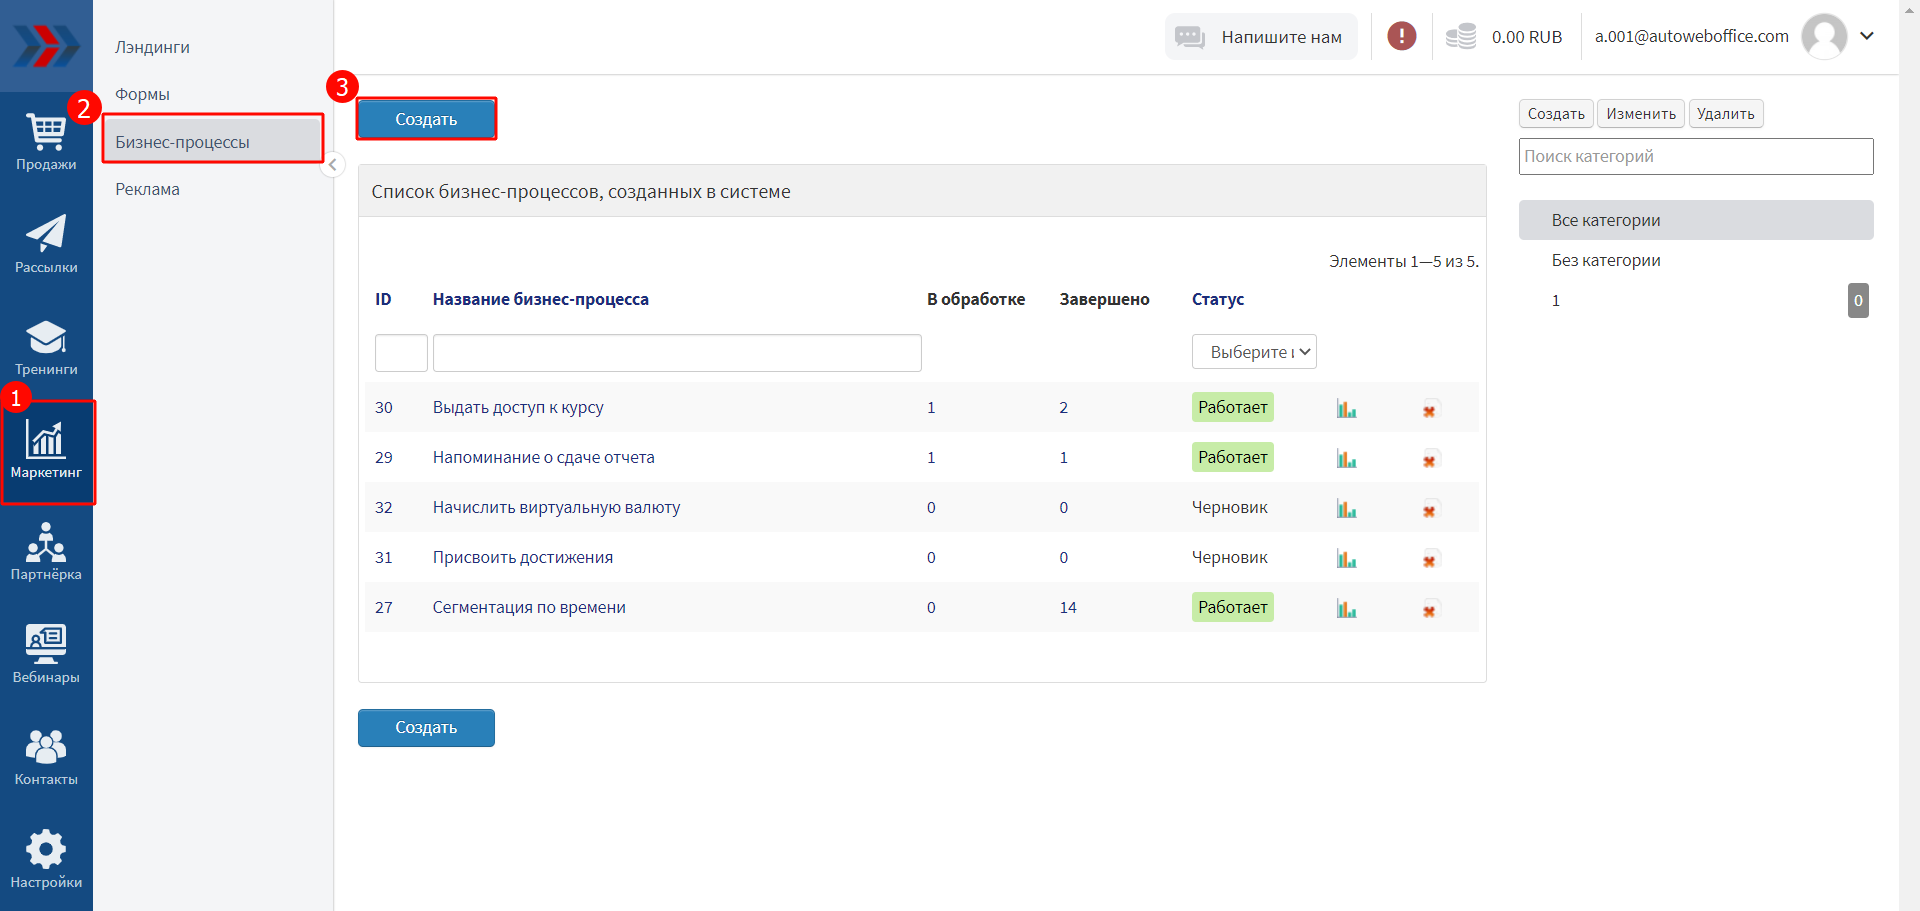The image size is (1920, 911).
Task: Delete process Присвоить достижения
Action: [x=1430, y=559]
